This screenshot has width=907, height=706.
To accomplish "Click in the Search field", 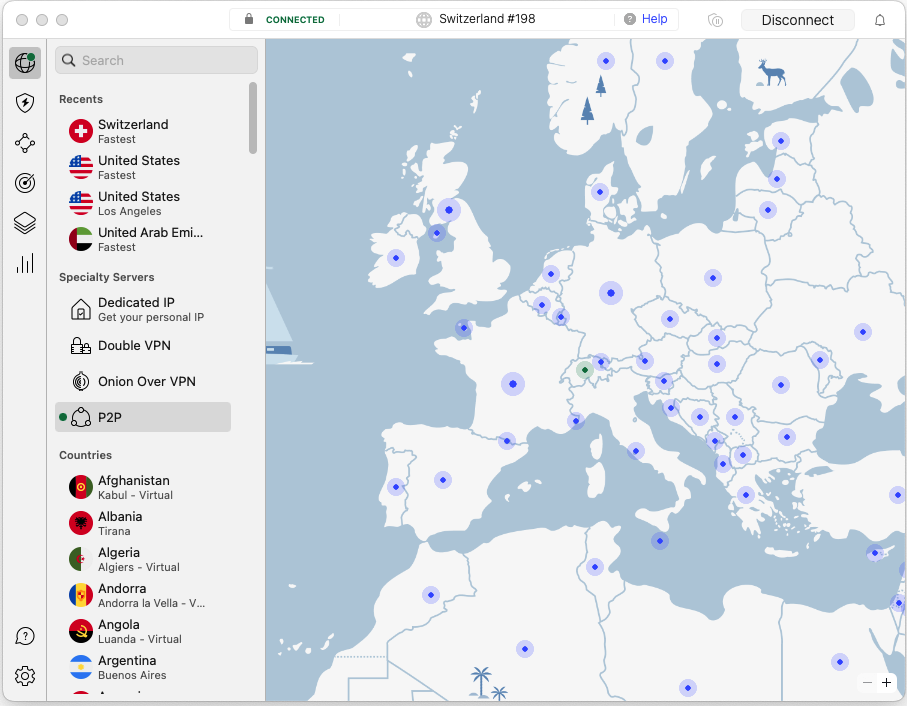I will [156, 60].
